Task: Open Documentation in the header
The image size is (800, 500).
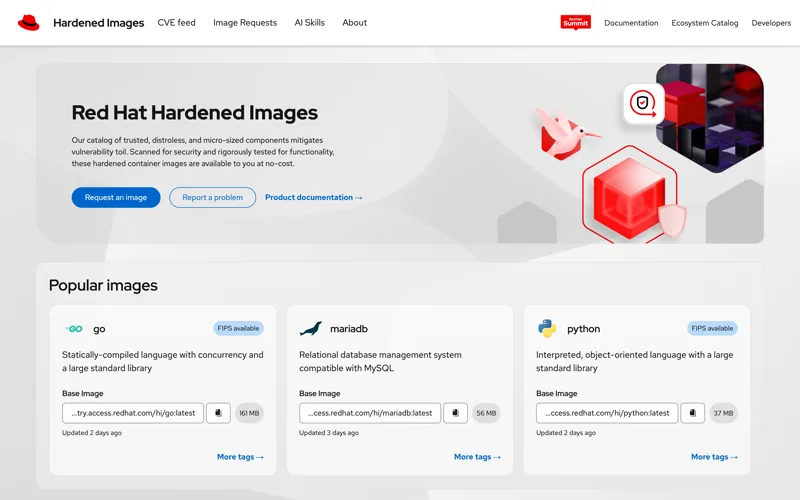Action: (631, 23)
